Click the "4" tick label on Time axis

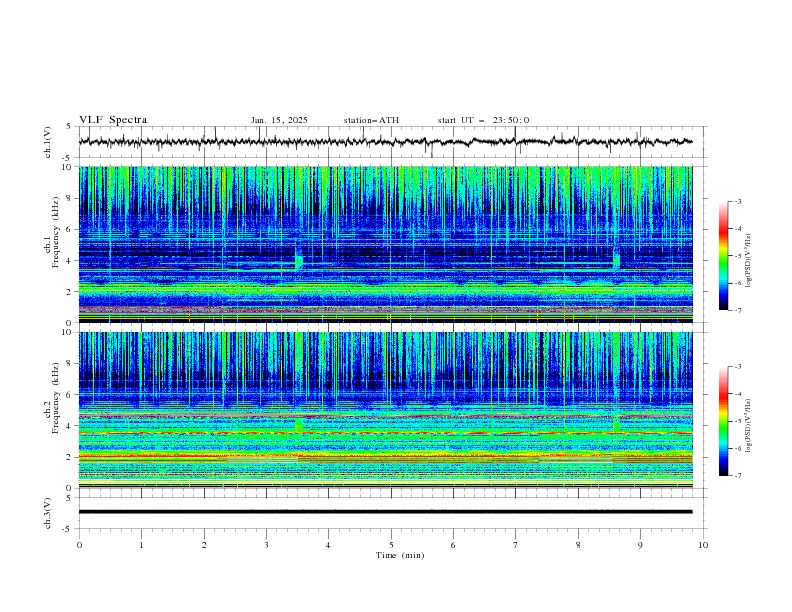click(328, 545)
